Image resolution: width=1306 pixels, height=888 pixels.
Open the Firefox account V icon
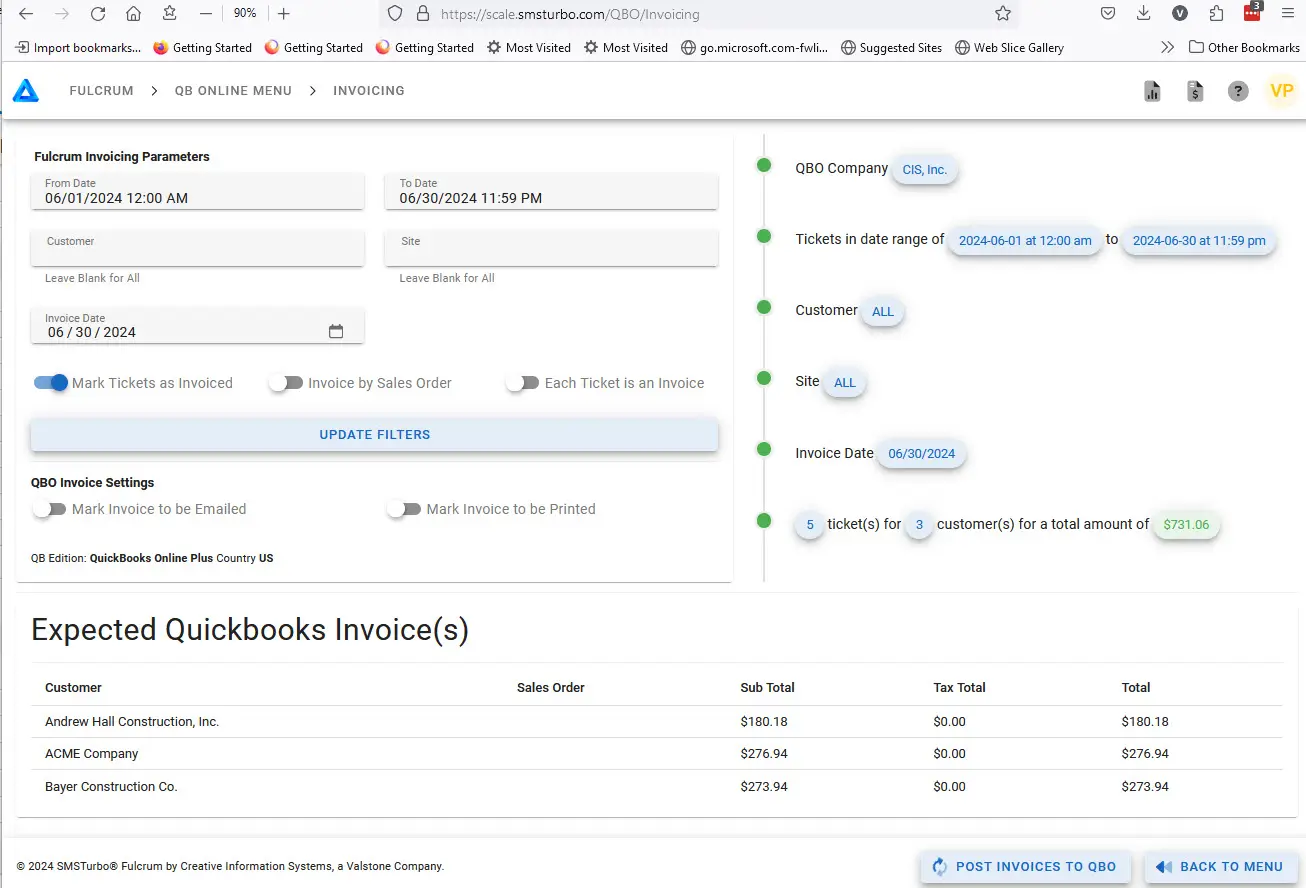click(1180, 14)
